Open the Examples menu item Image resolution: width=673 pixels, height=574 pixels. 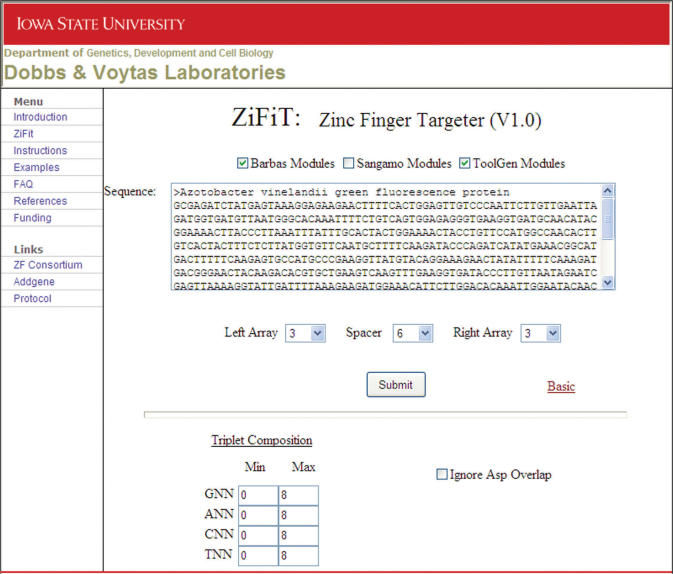tap(36, 167)
